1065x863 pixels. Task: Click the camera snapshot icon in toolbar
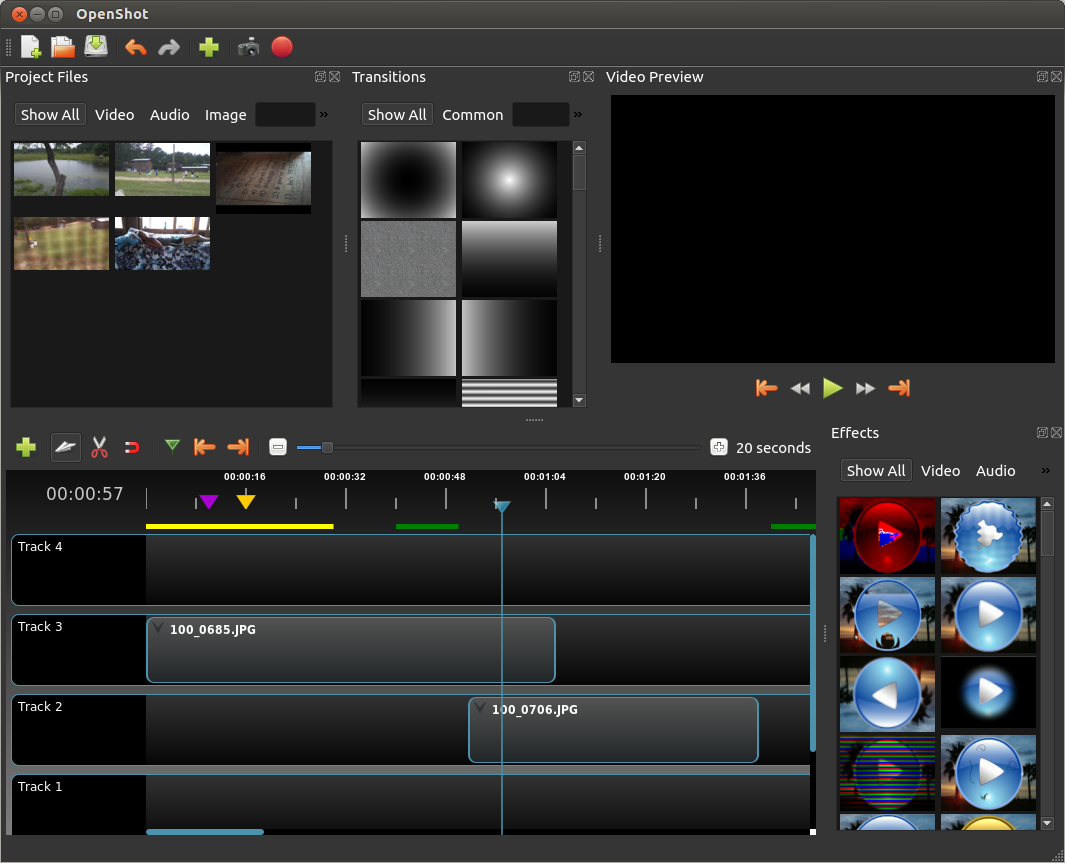(x=248, y=47)
